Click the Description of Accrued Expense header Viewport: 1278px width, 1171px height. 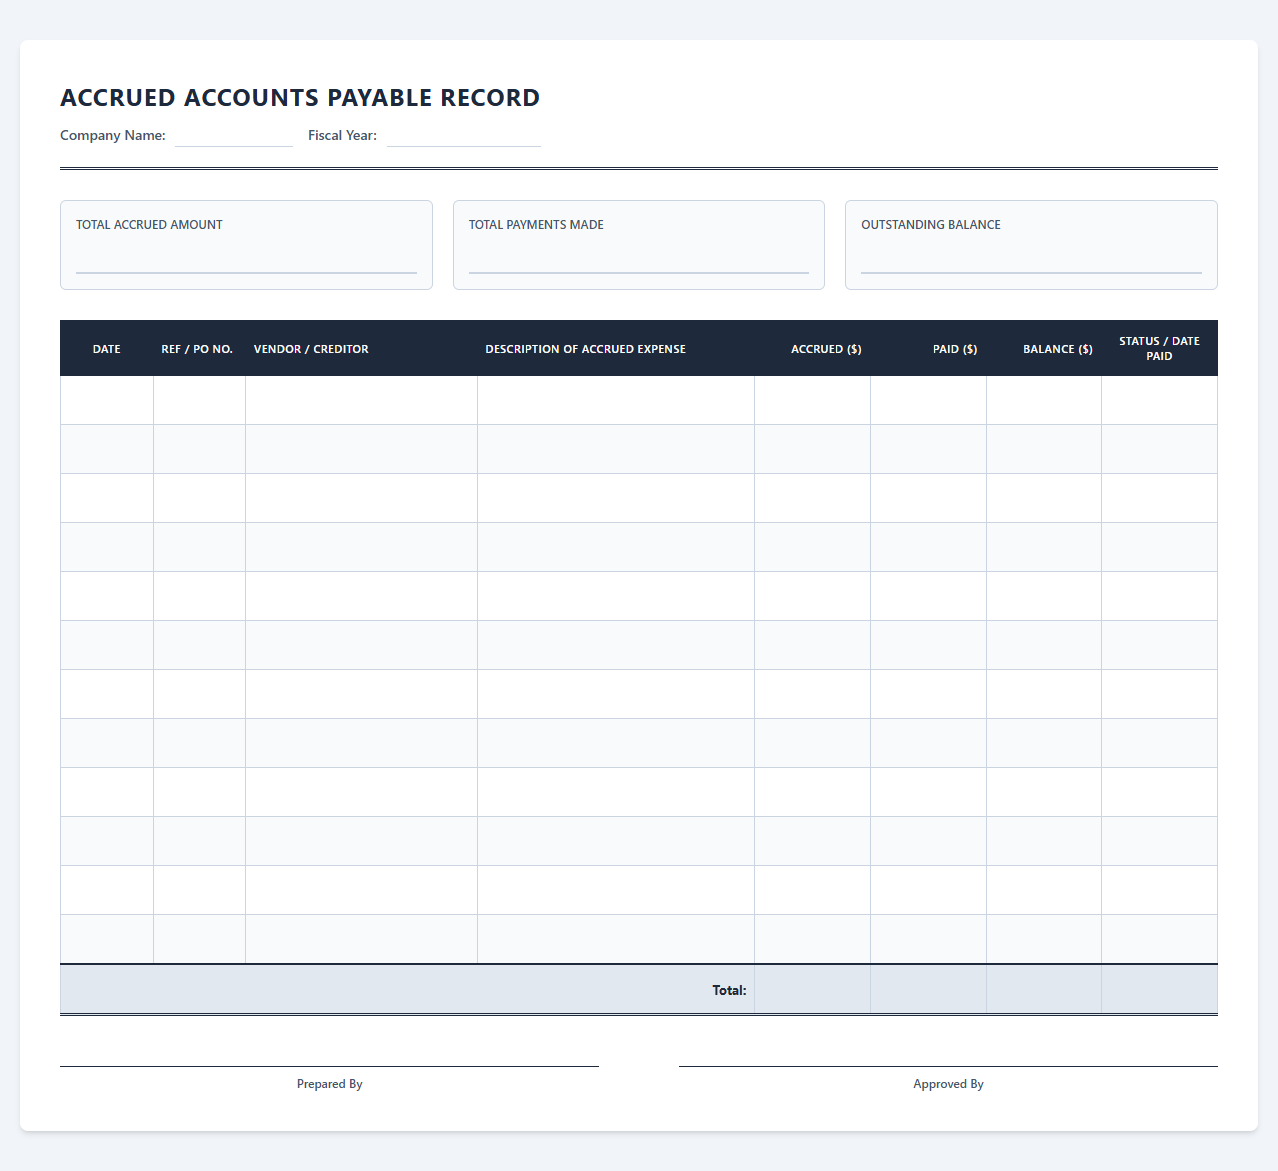point(616,349)
